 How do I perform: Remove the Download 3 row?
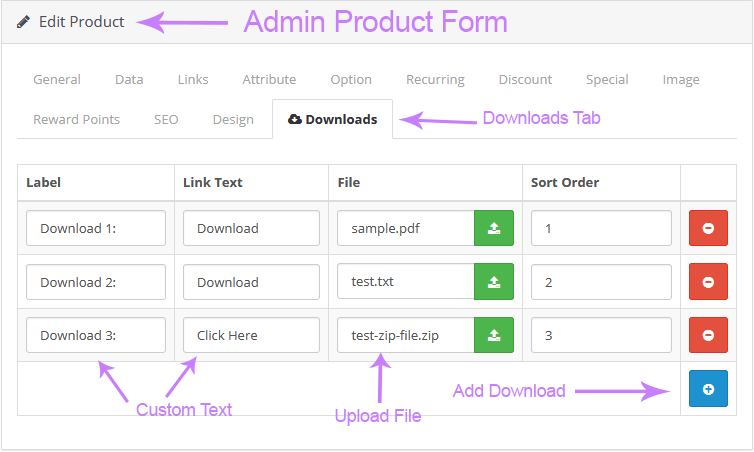(x=708, y=335)
